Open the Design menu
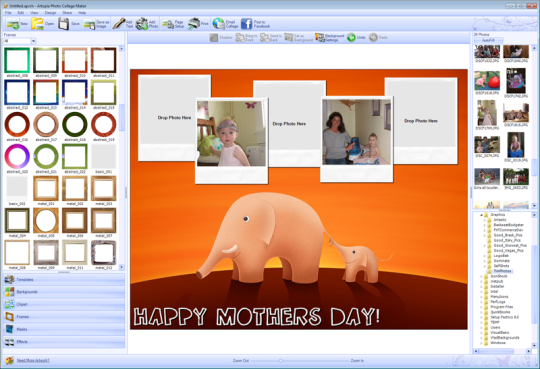Viewport: 540px width, 369px height. pyautogui.click(x=50, y=13)
